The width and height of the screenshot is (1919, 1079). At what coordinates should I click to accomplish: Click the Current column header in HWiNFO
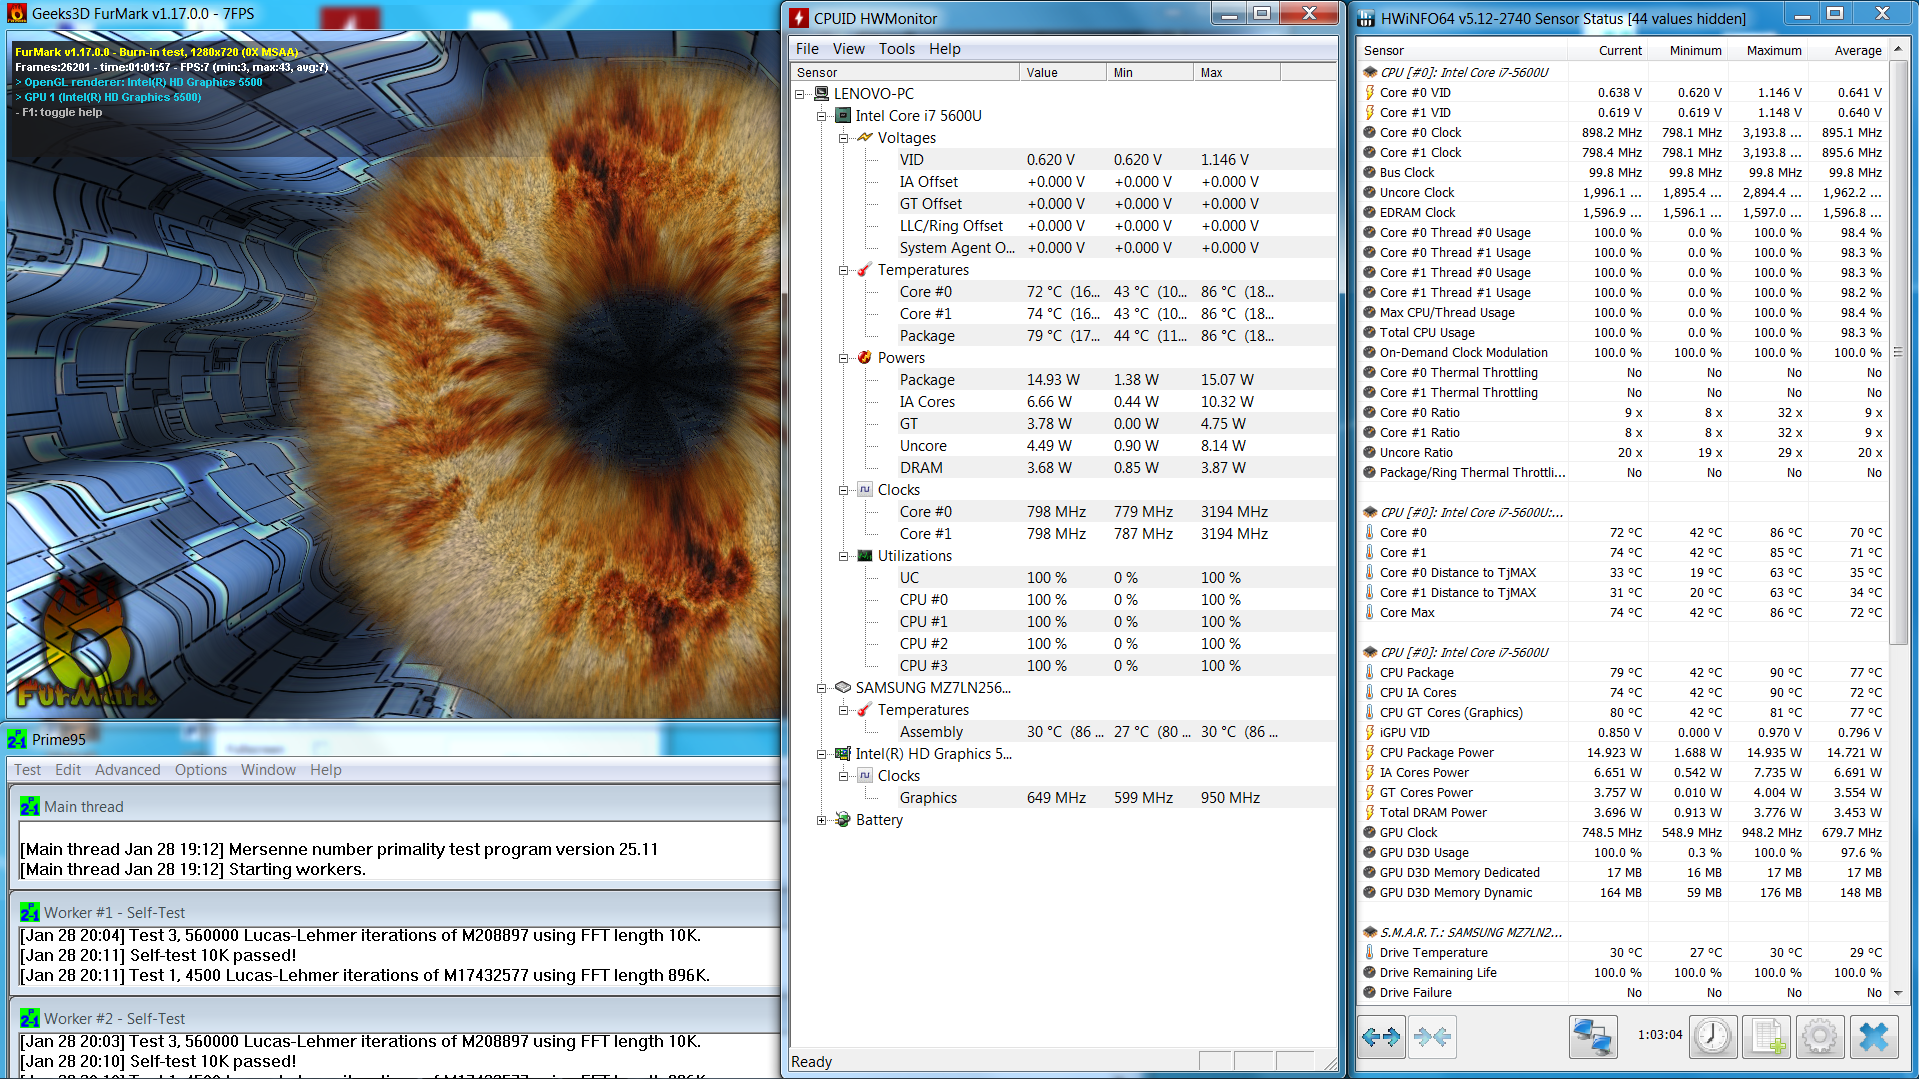[1607, 50]
